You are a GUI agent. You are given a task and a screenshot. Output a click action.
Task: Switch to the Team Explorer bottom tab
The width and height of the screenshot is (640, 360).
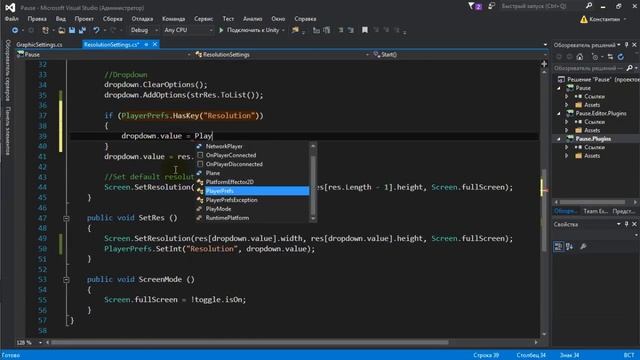click(596, 211)
